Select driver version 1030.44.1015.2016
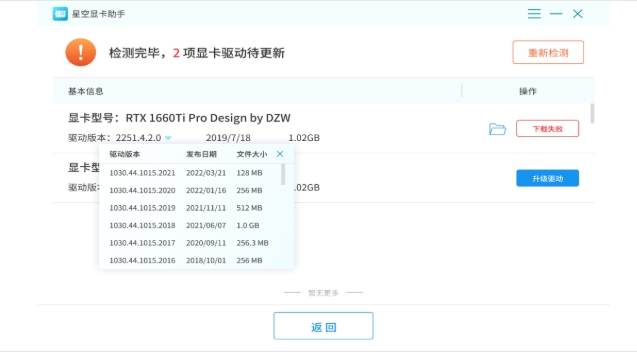The image size is (637, 360). click(x=142, y=260)
